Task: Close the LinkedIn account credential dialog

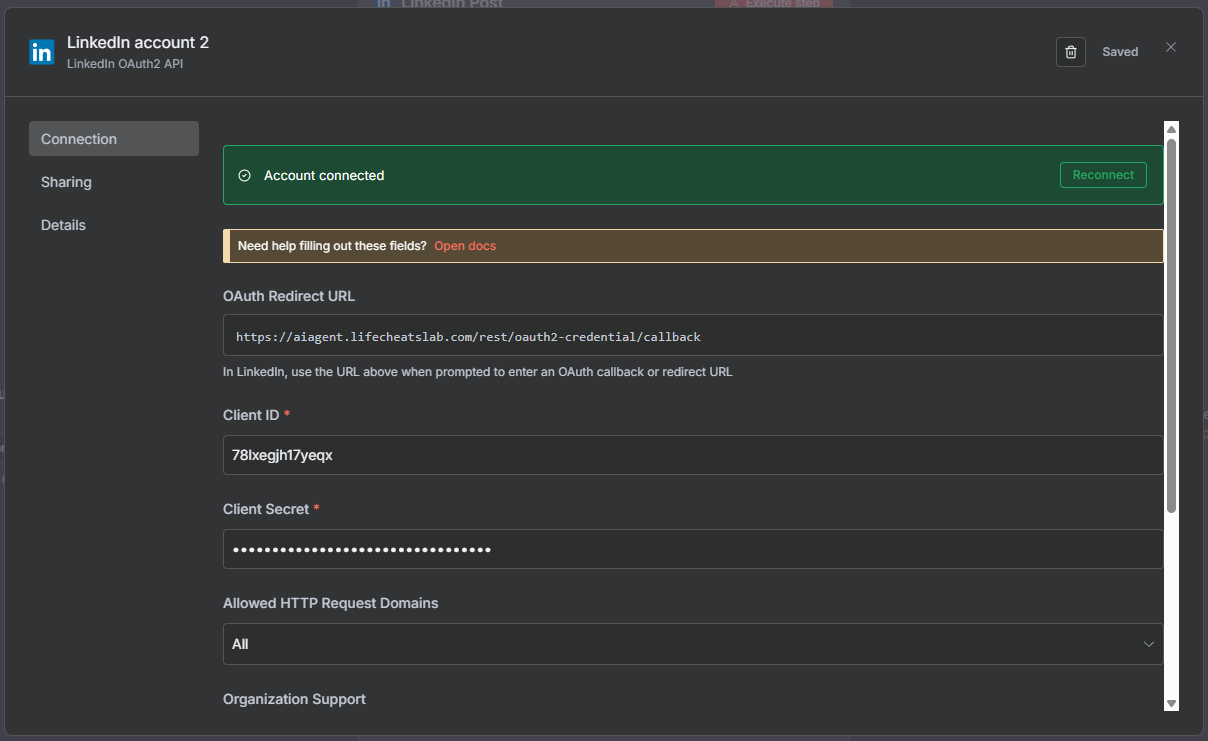Action: (1171, 48)
